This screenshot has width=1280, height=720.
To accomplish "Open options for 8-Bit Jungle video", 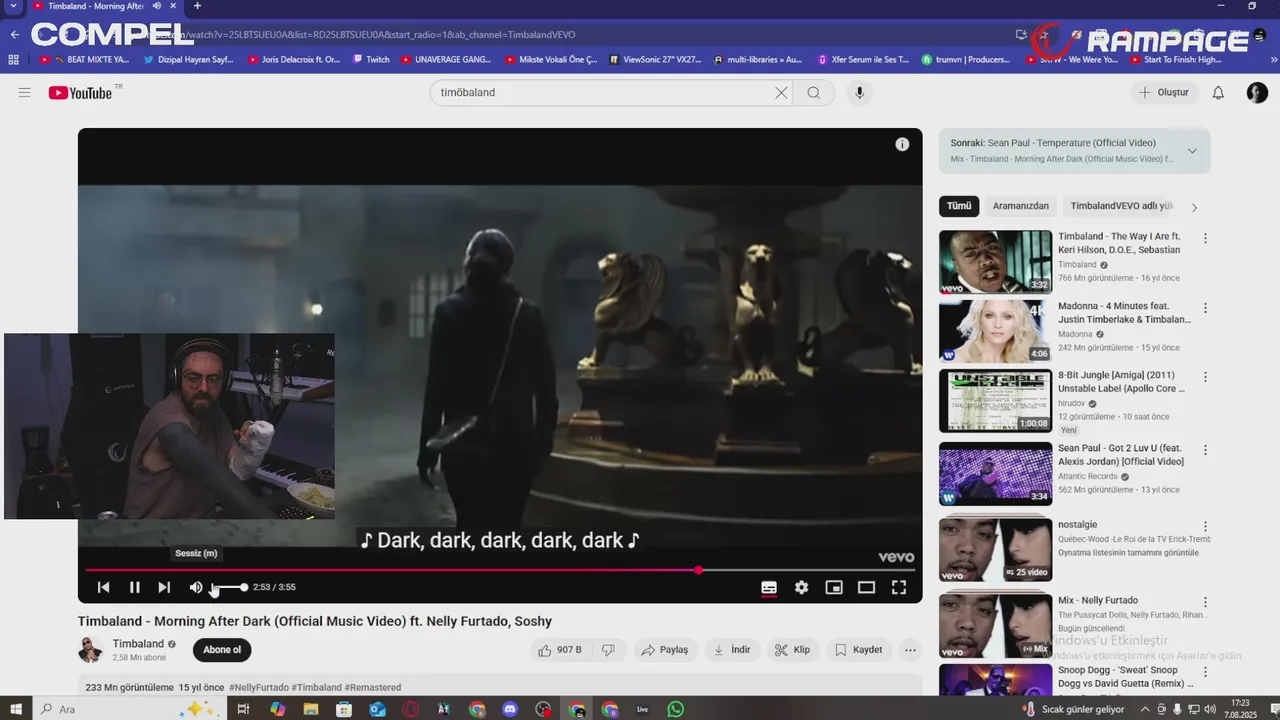I will pyautogui.click(x=1205, y=378).
